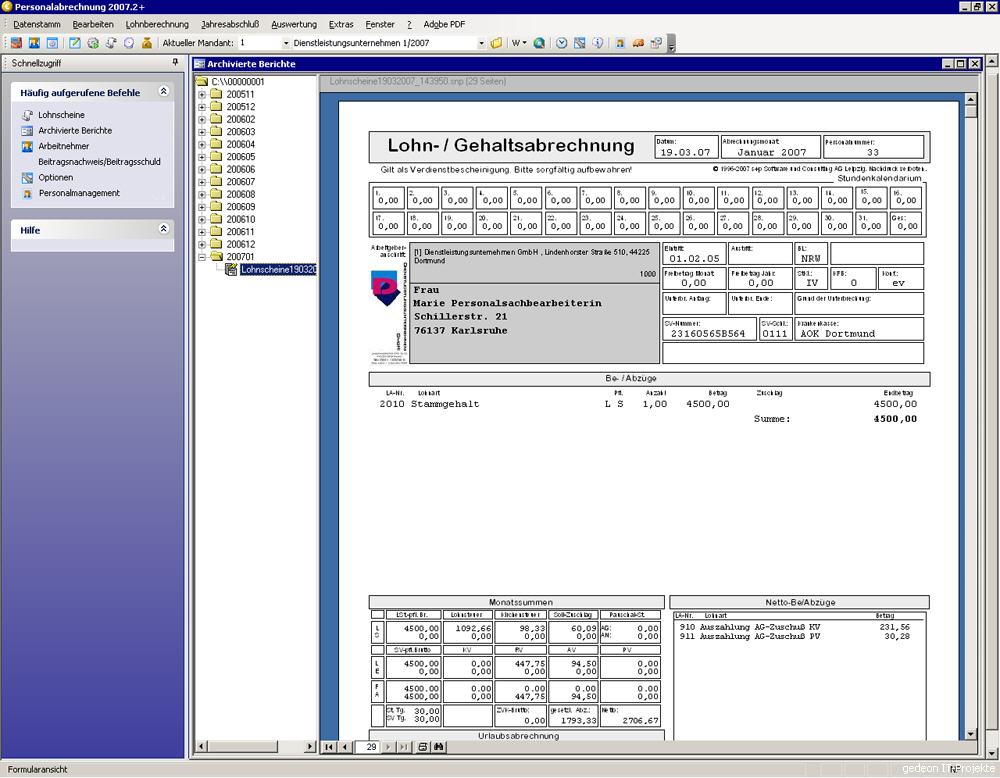Image resolution: width=1000 pixels, height=778 pixels.
Task: Click the folder tree's horizontal scrollbar thumb
Action: [x=242, y=746]
